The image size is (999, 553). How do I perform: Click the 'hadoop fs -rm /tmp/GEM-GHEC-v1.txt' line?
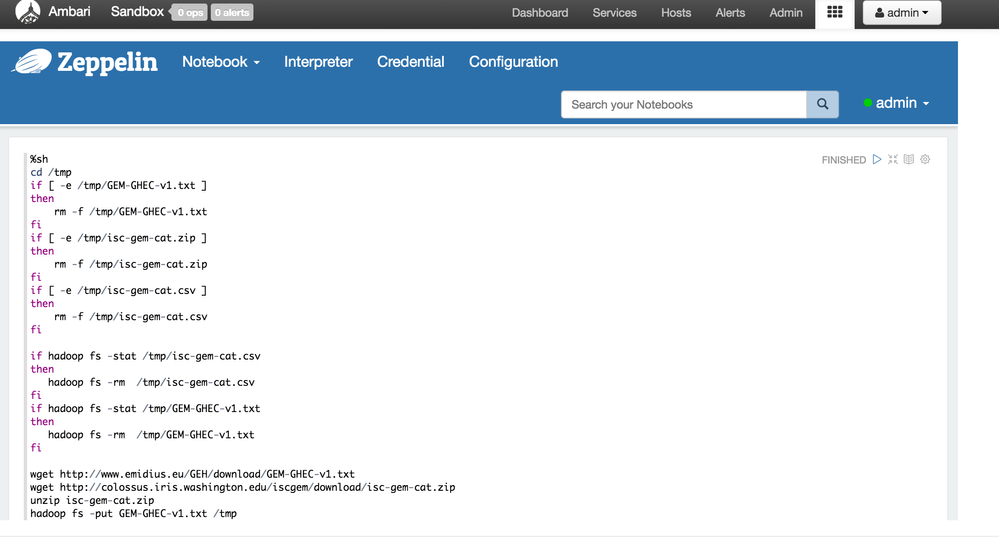tap(152, 434)
